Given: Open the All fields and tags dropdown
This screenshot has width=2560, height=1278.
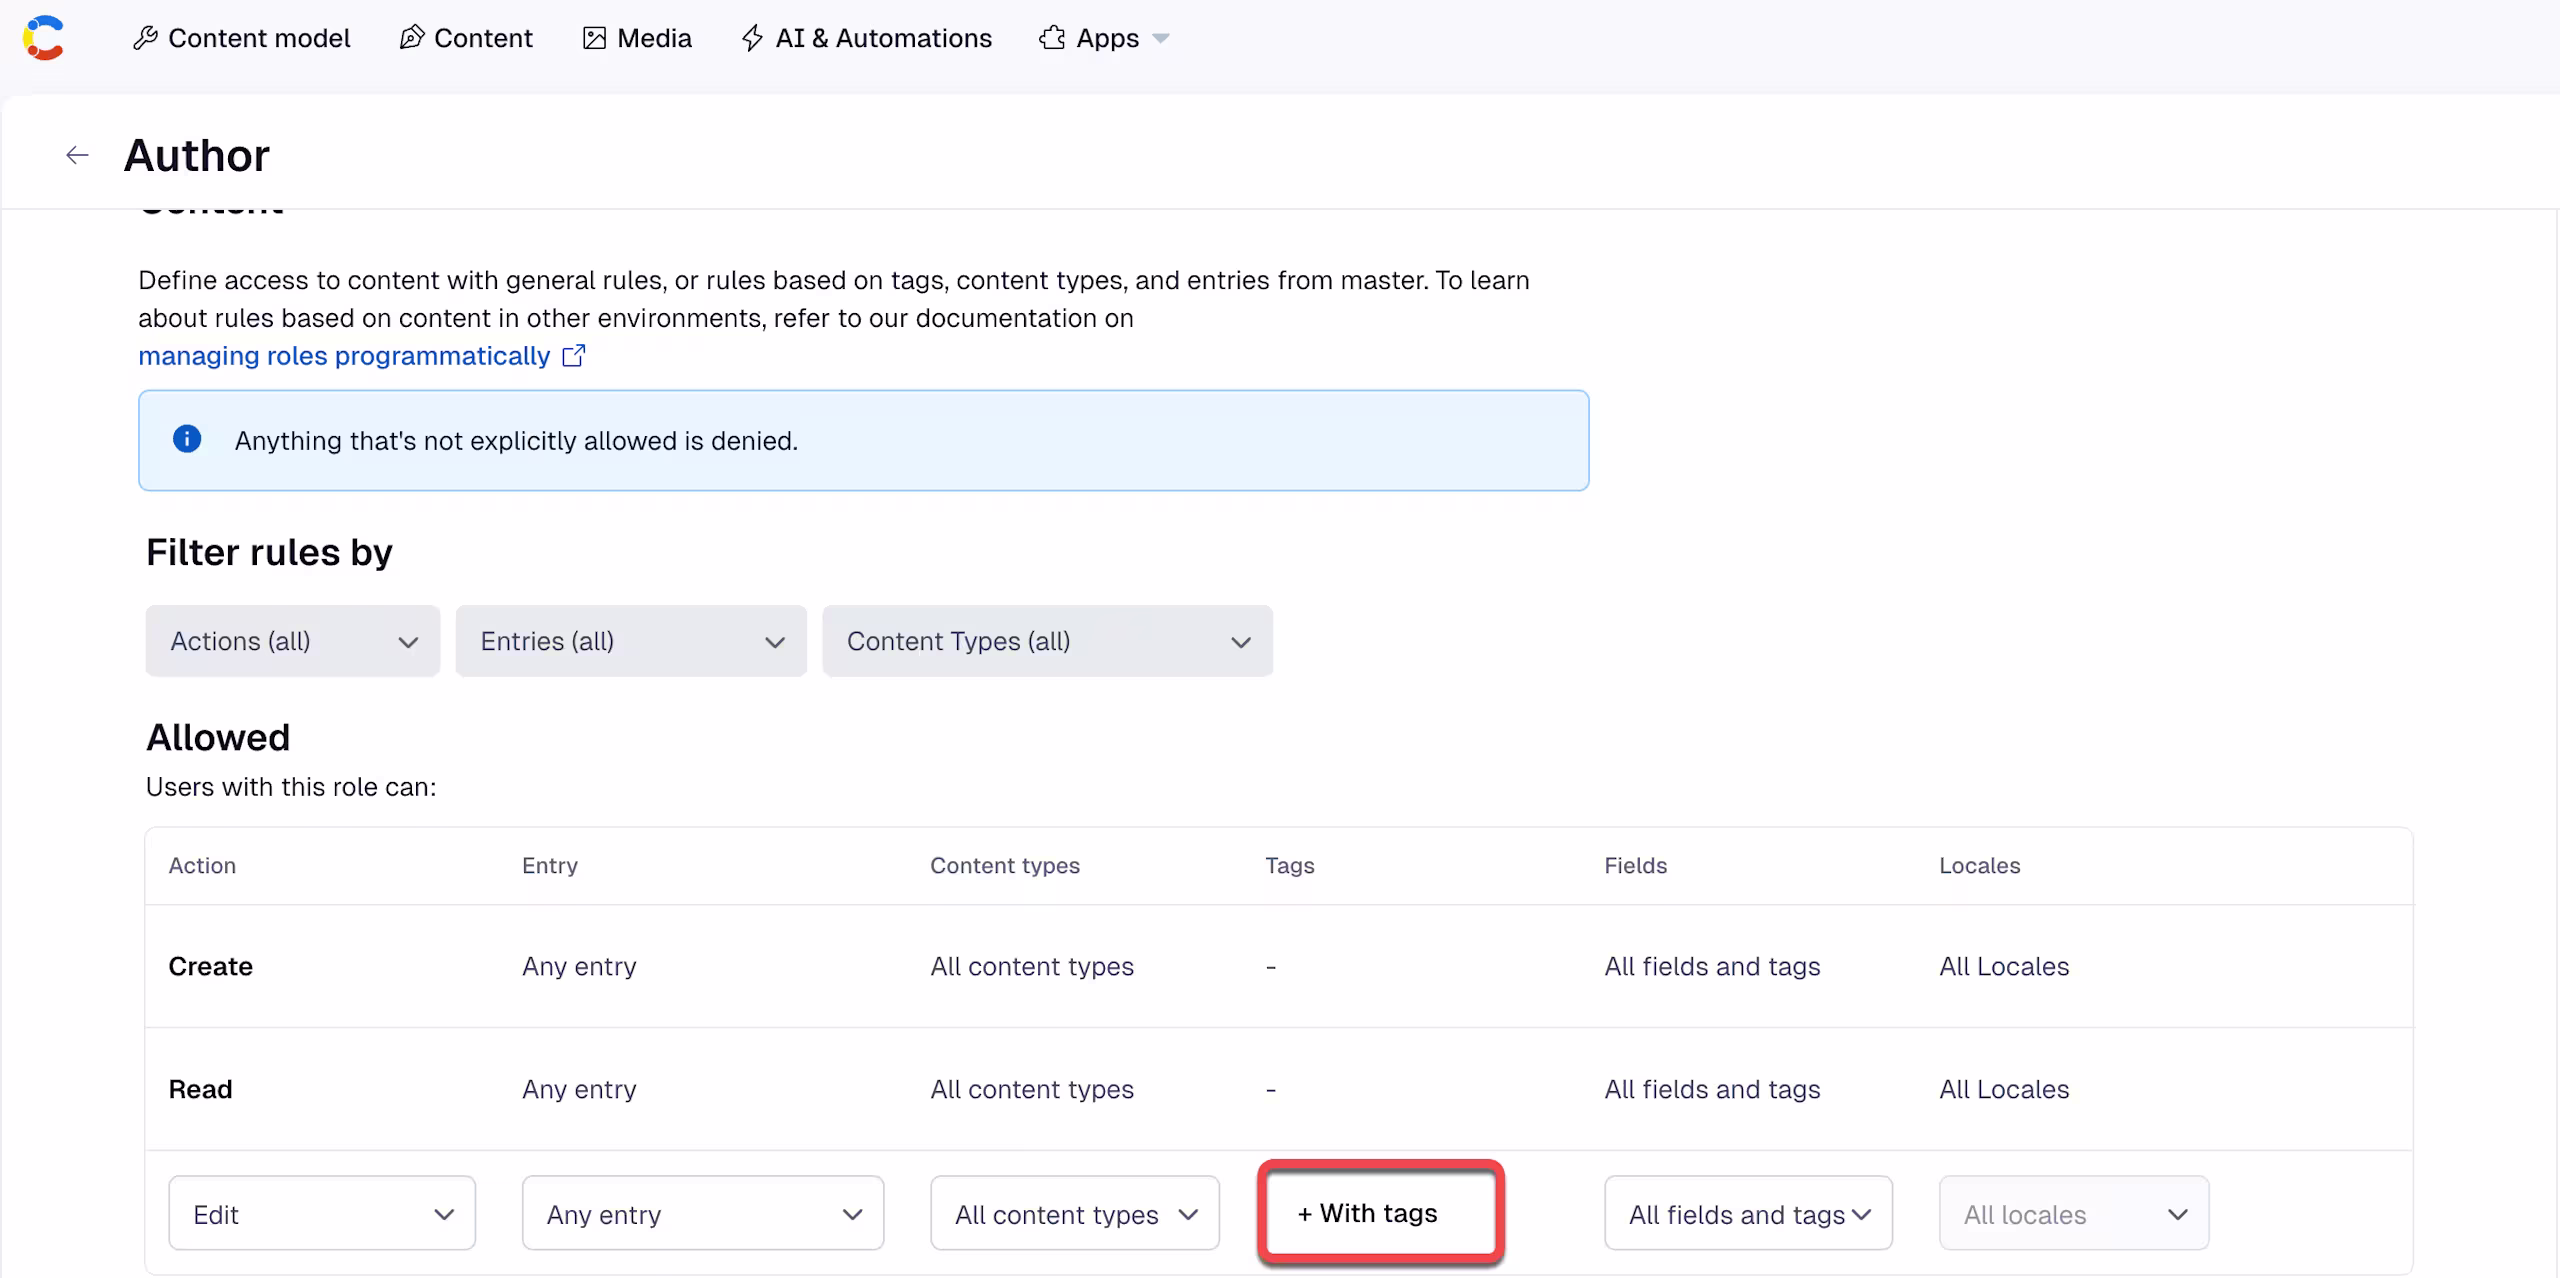Looking at the screenshot, I should pos(1748,1213).
